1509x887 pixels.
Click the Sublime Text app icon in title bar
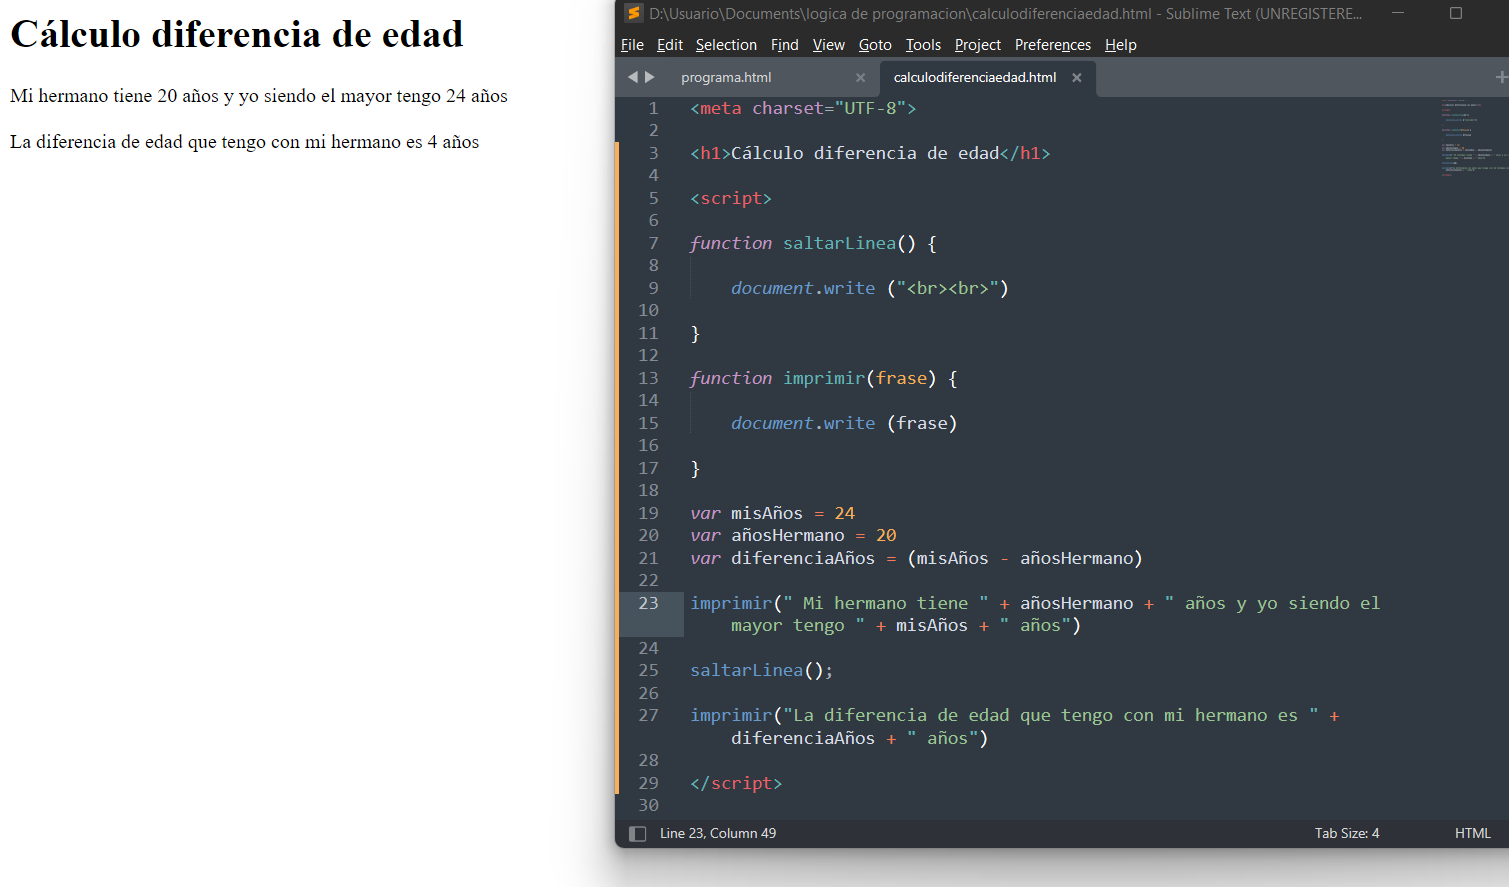tap(633, 13)
